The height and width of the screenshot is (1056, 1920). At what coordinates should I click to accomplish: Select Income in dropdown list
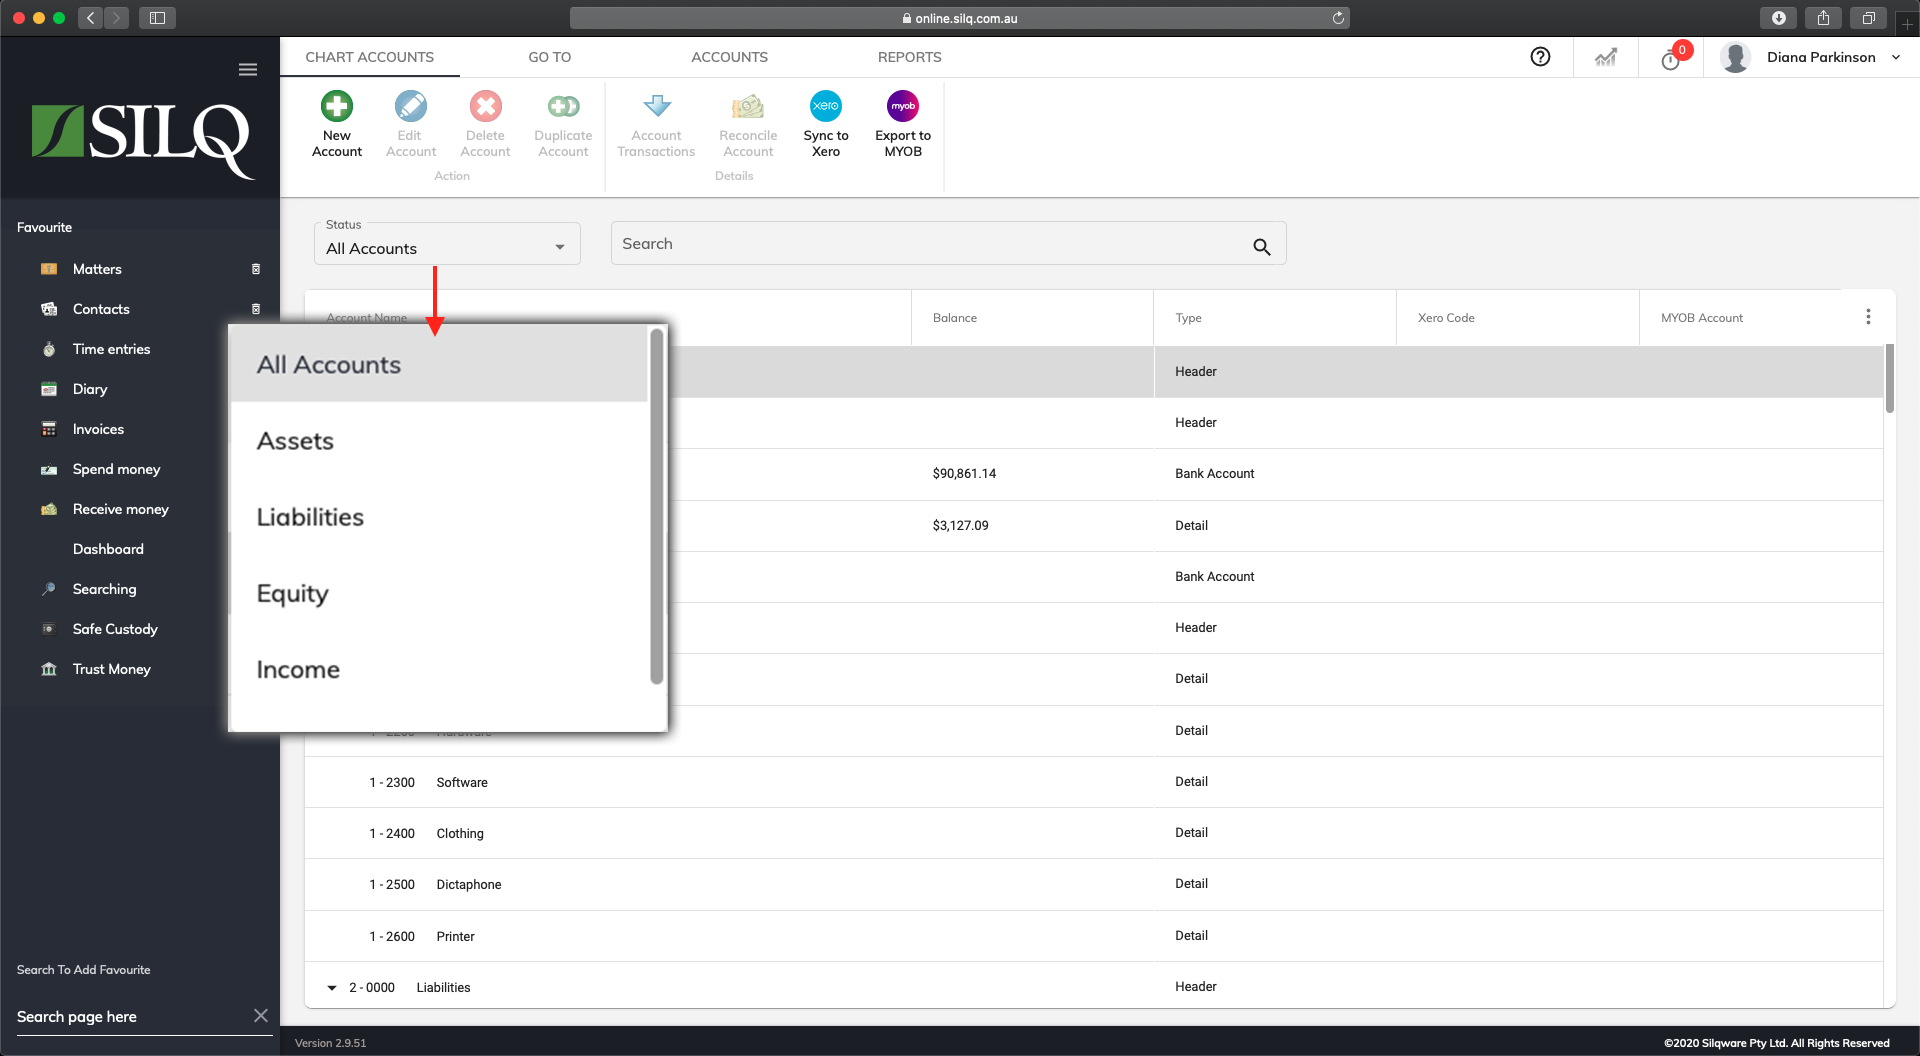pyautogui.click(x=439, y=669)
